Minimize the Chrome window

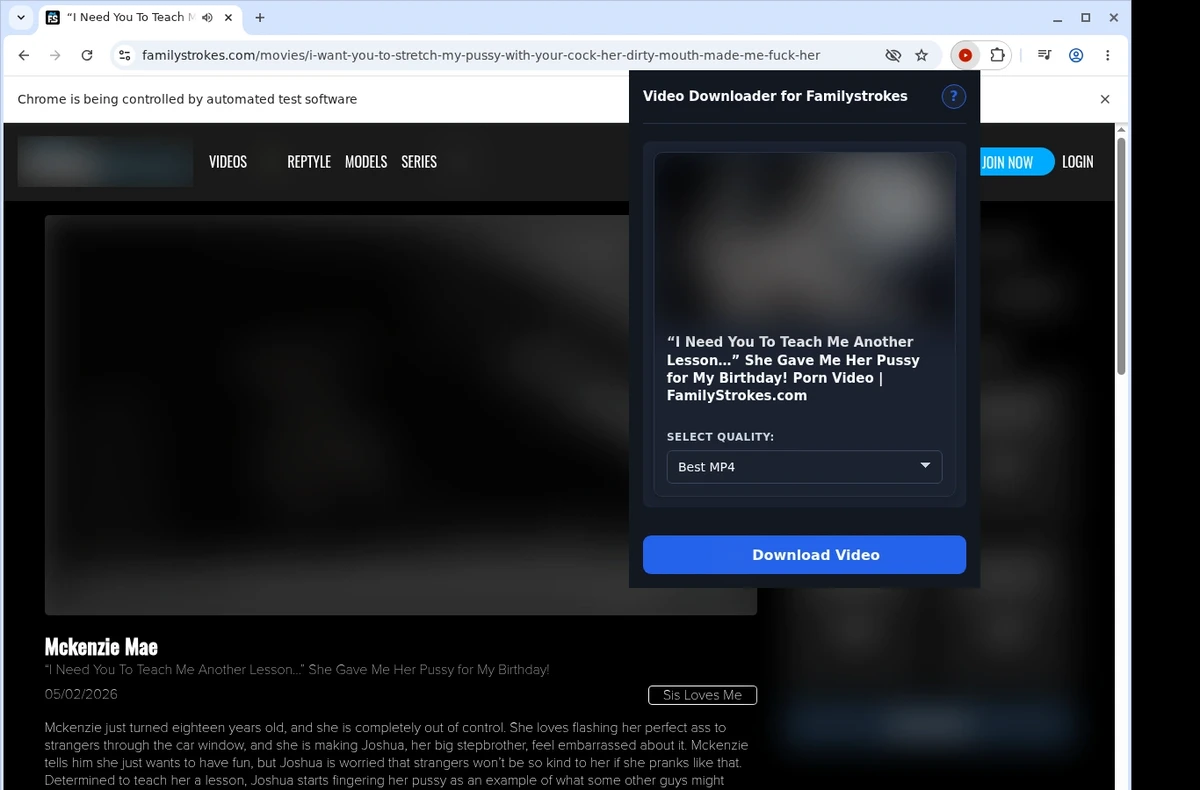click(x=1057, y=17)
